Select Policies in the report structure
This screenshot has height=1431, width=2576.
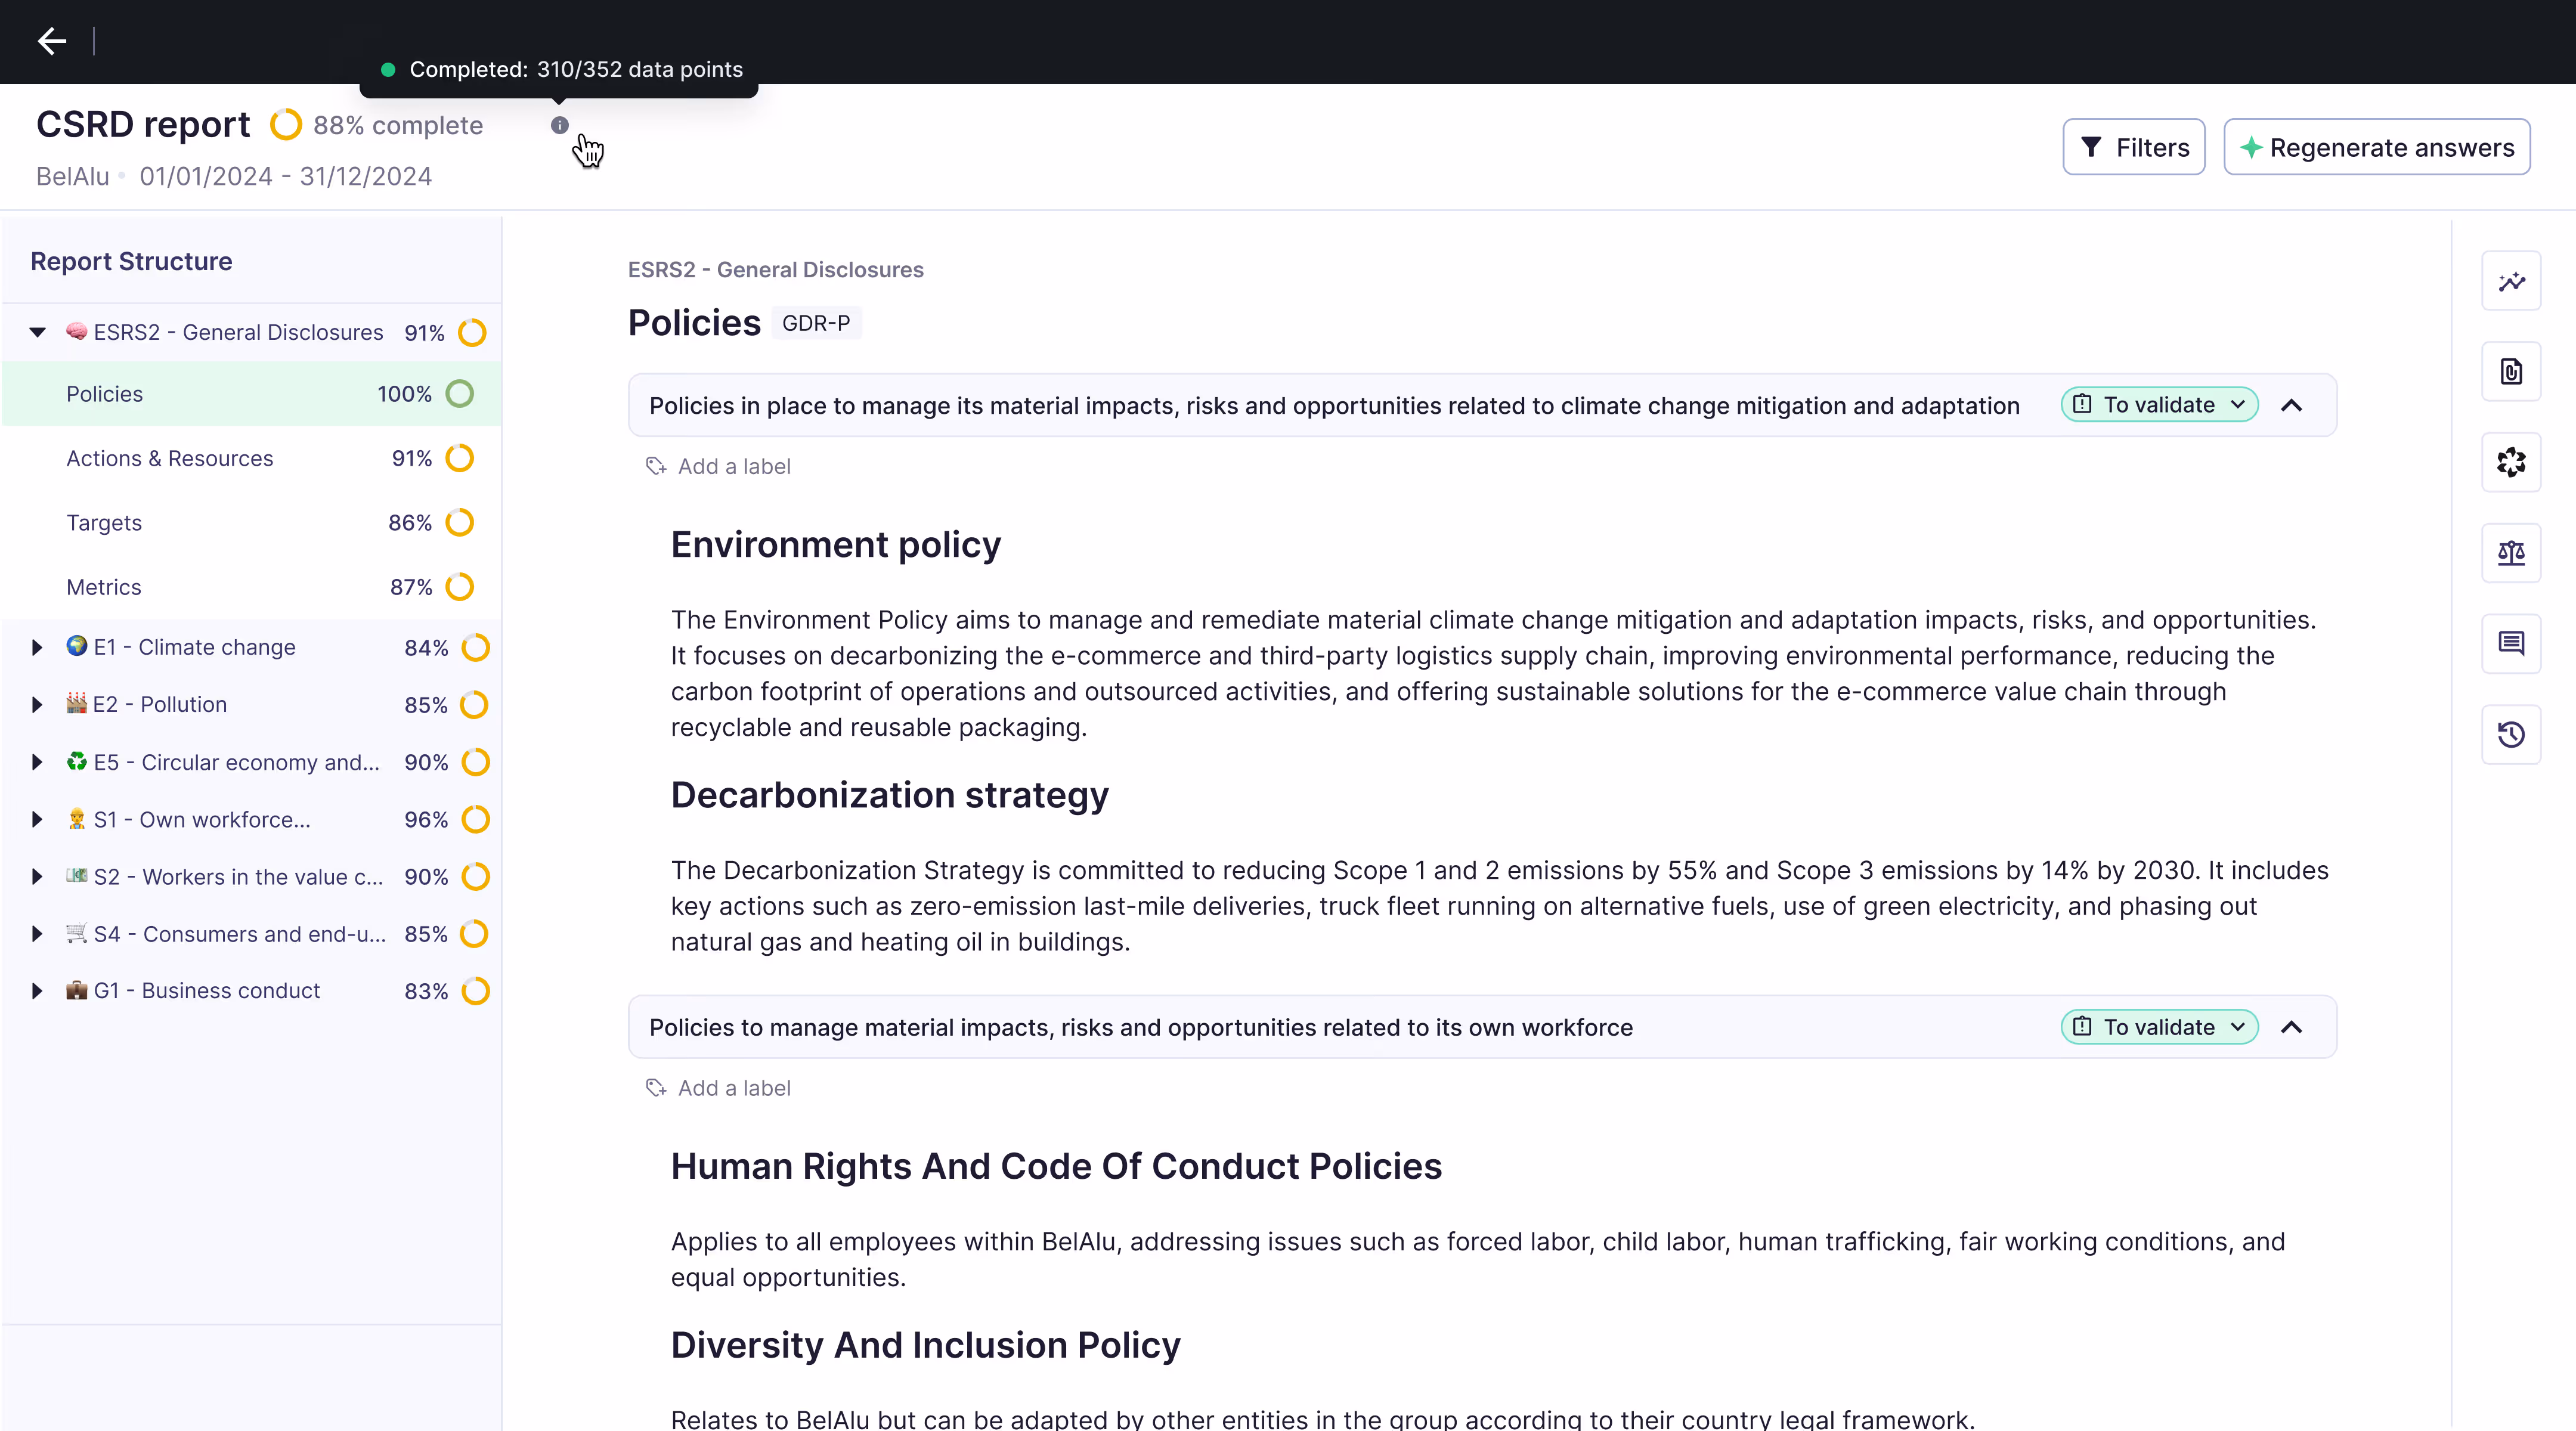[252, 394]
